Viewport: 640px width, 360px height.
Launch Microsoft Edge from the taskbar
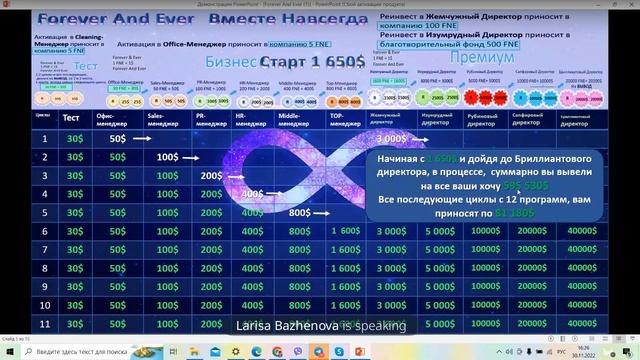[x=256, y=351]
